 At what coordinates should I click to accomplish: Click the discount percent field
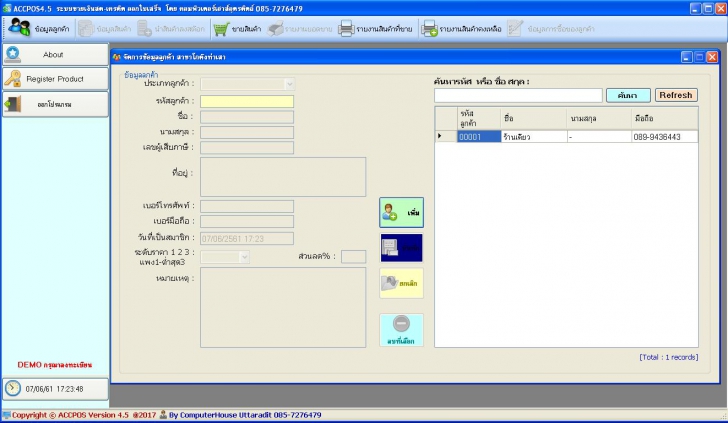(x=353, y=256)
